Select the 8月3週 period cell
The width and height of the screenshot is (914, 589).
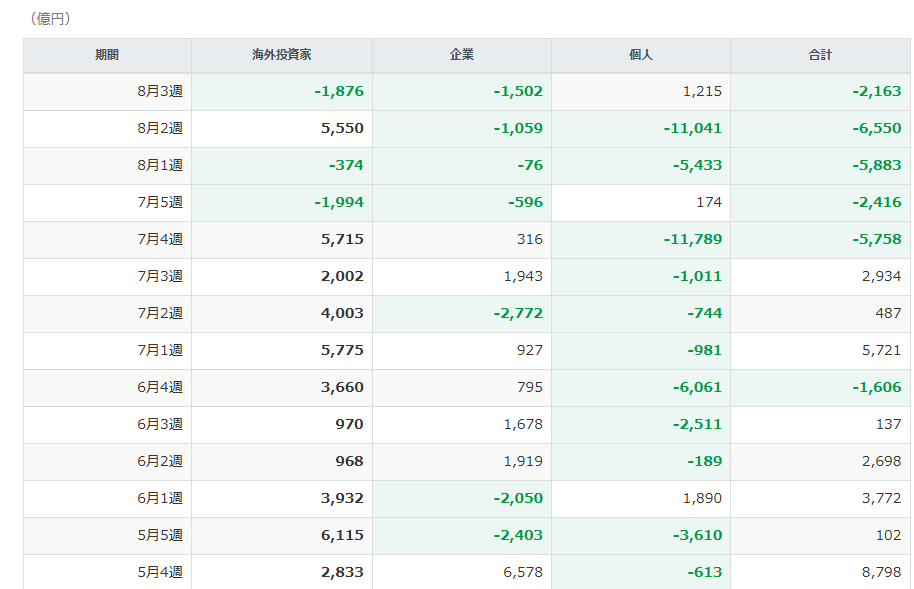click(x=107, y=92)
